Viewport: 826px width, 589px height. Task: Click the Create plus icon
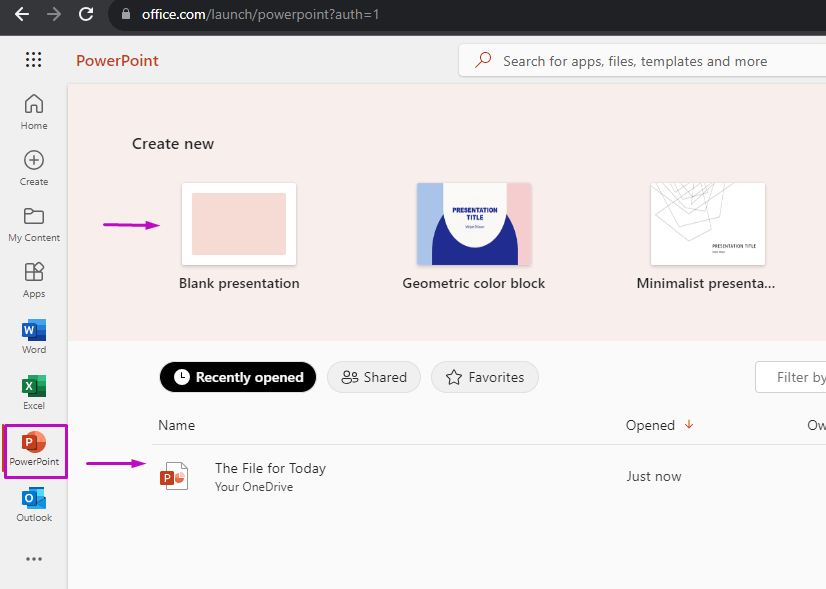pyautogui.click(x=33, y=162)
